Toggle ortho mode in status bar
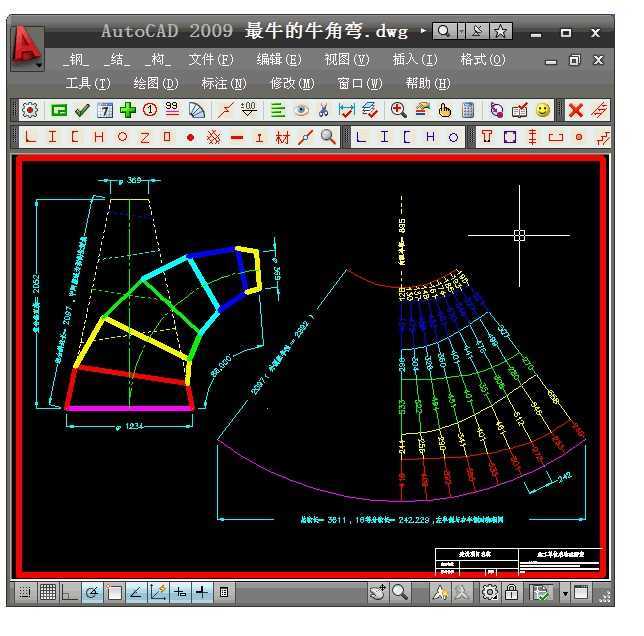Viewport: 644px width, 636px height. coord(69,592)
